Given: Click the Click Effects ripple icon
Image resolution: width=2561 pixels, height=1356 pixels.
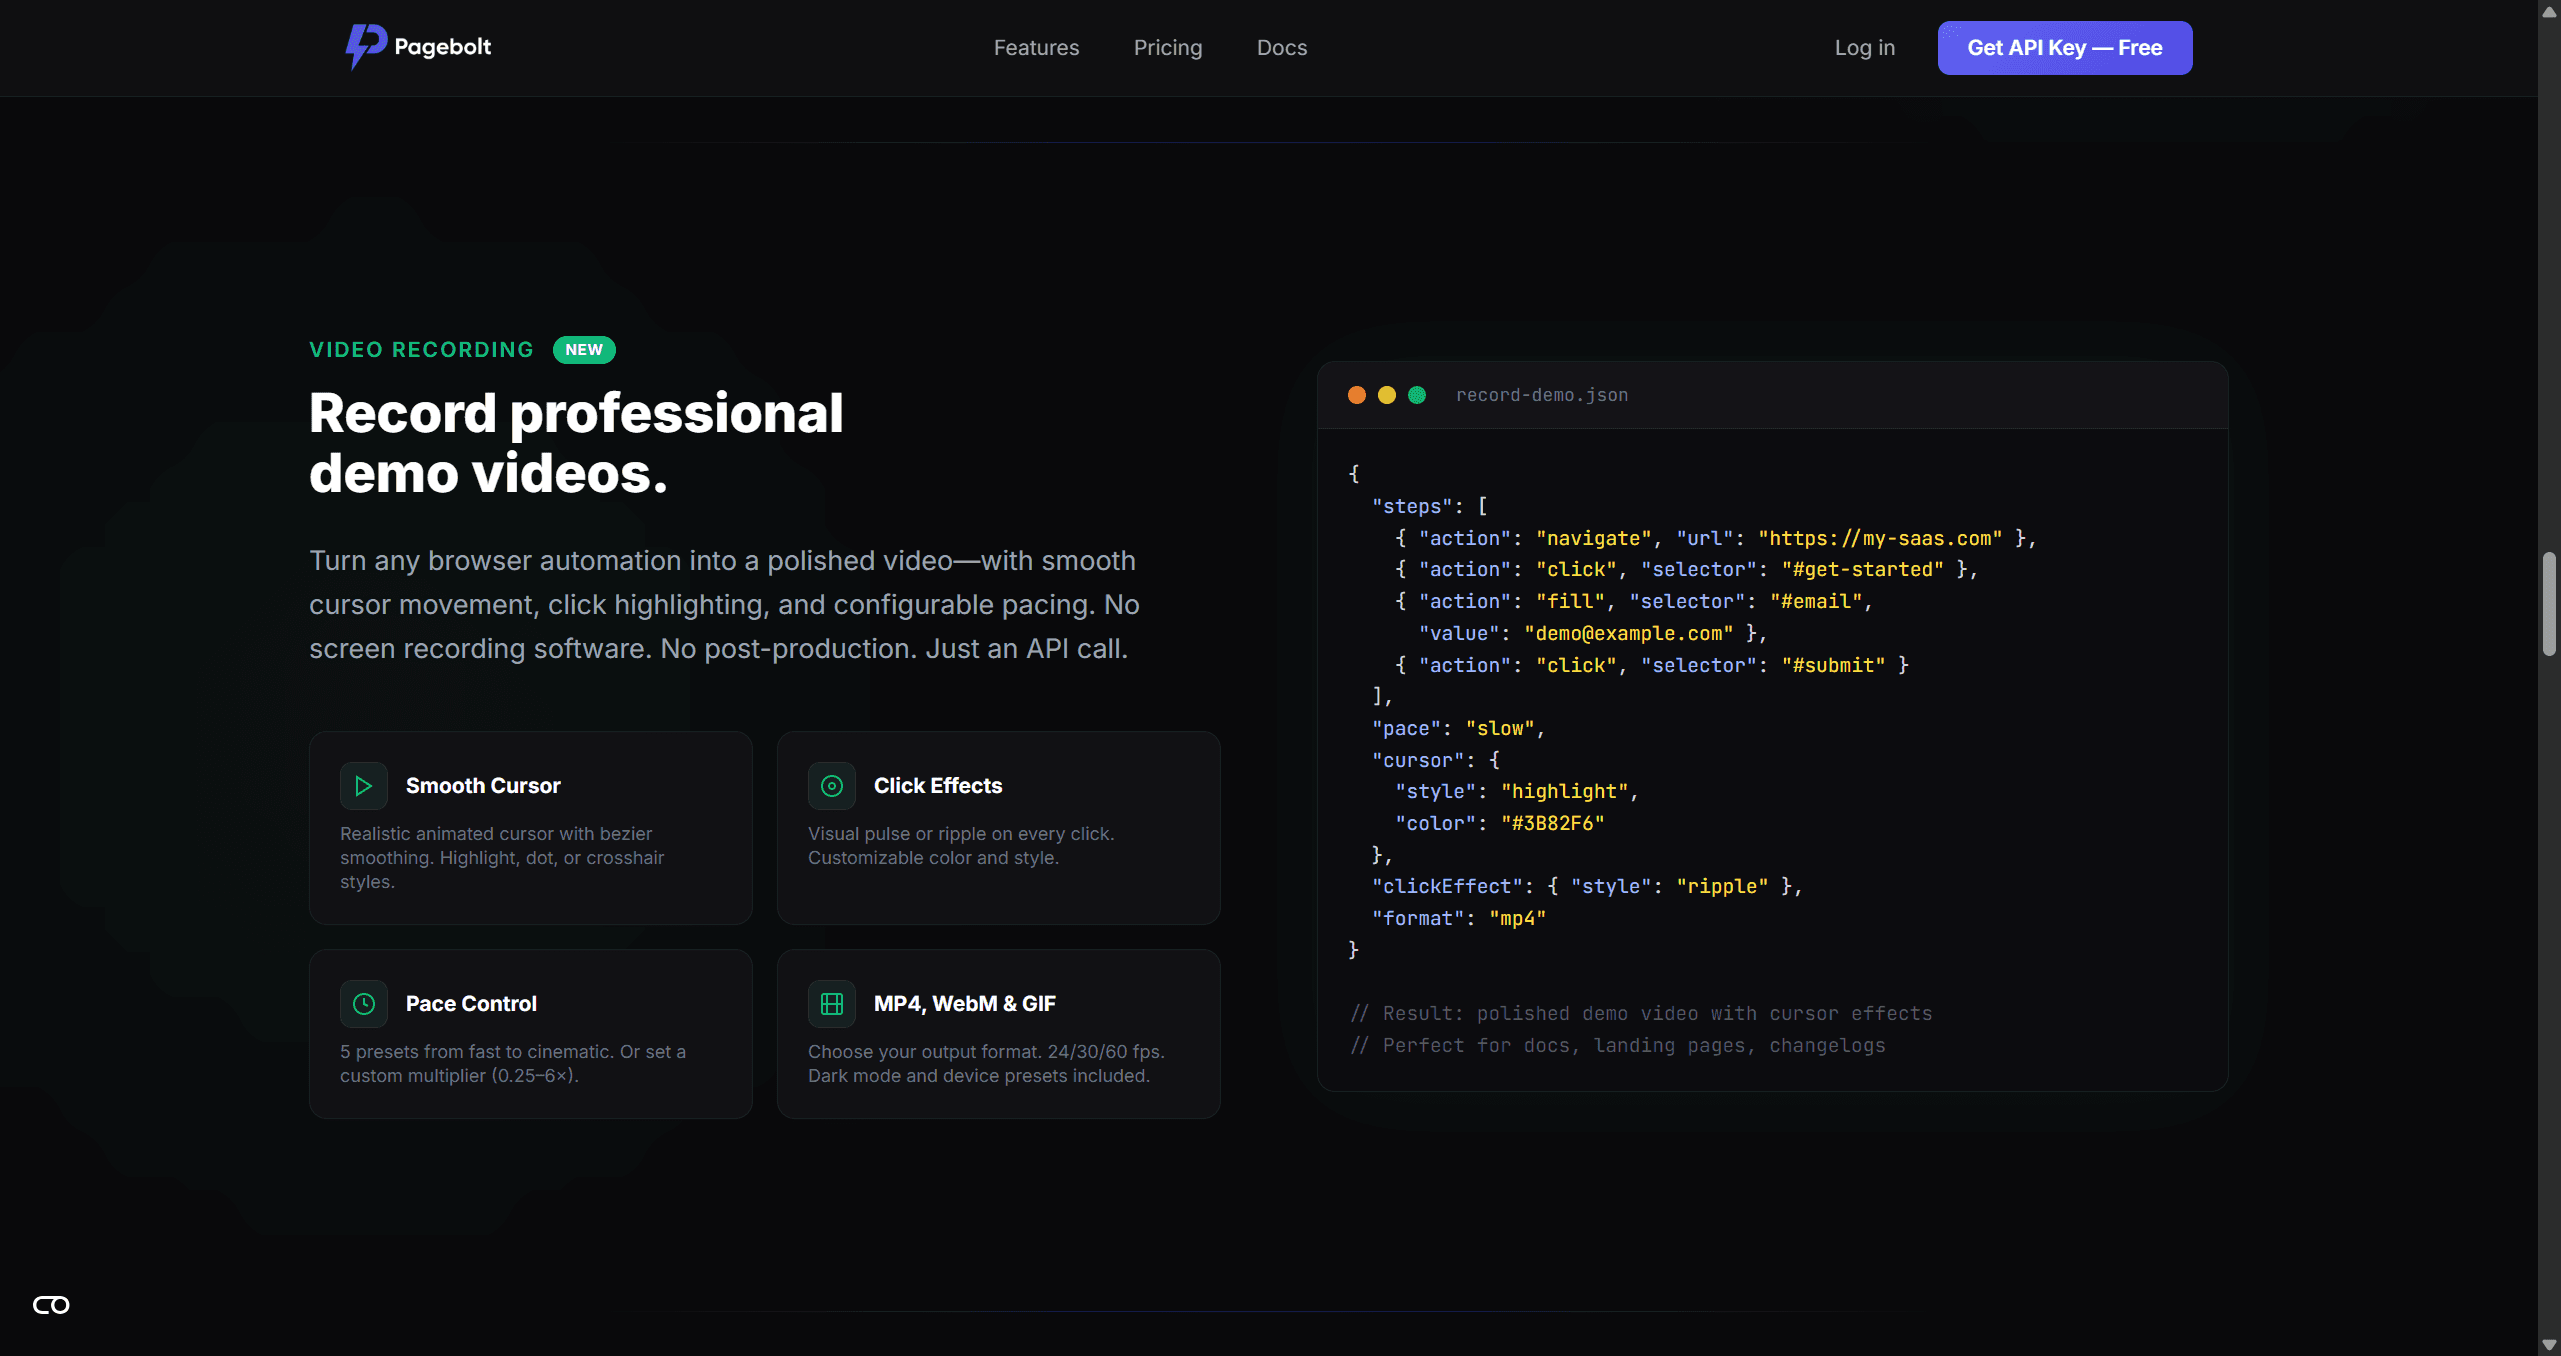Looking at the screenshot, I should (x=831, y=786).
